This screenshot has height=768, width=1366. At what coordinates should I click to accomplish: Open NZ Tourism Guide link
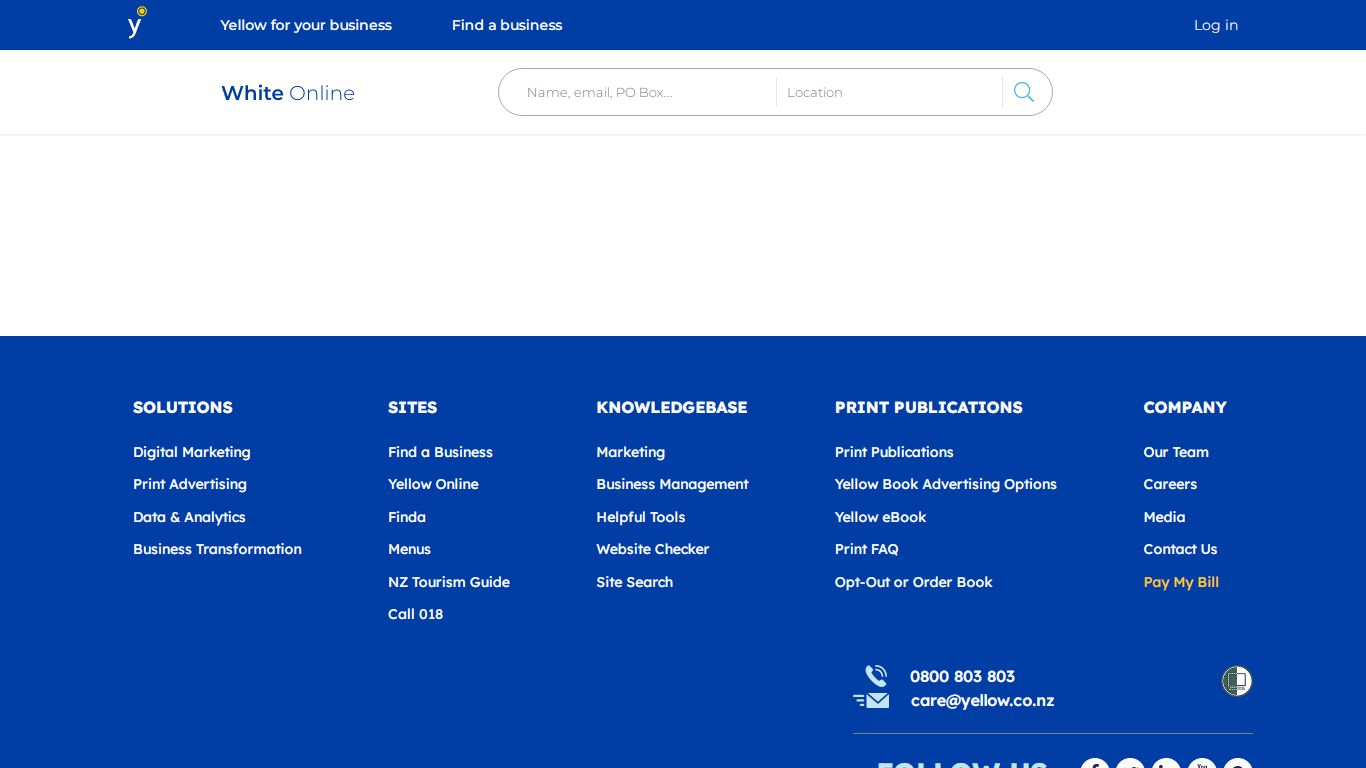pyautogui.click(x=449, y=582)
